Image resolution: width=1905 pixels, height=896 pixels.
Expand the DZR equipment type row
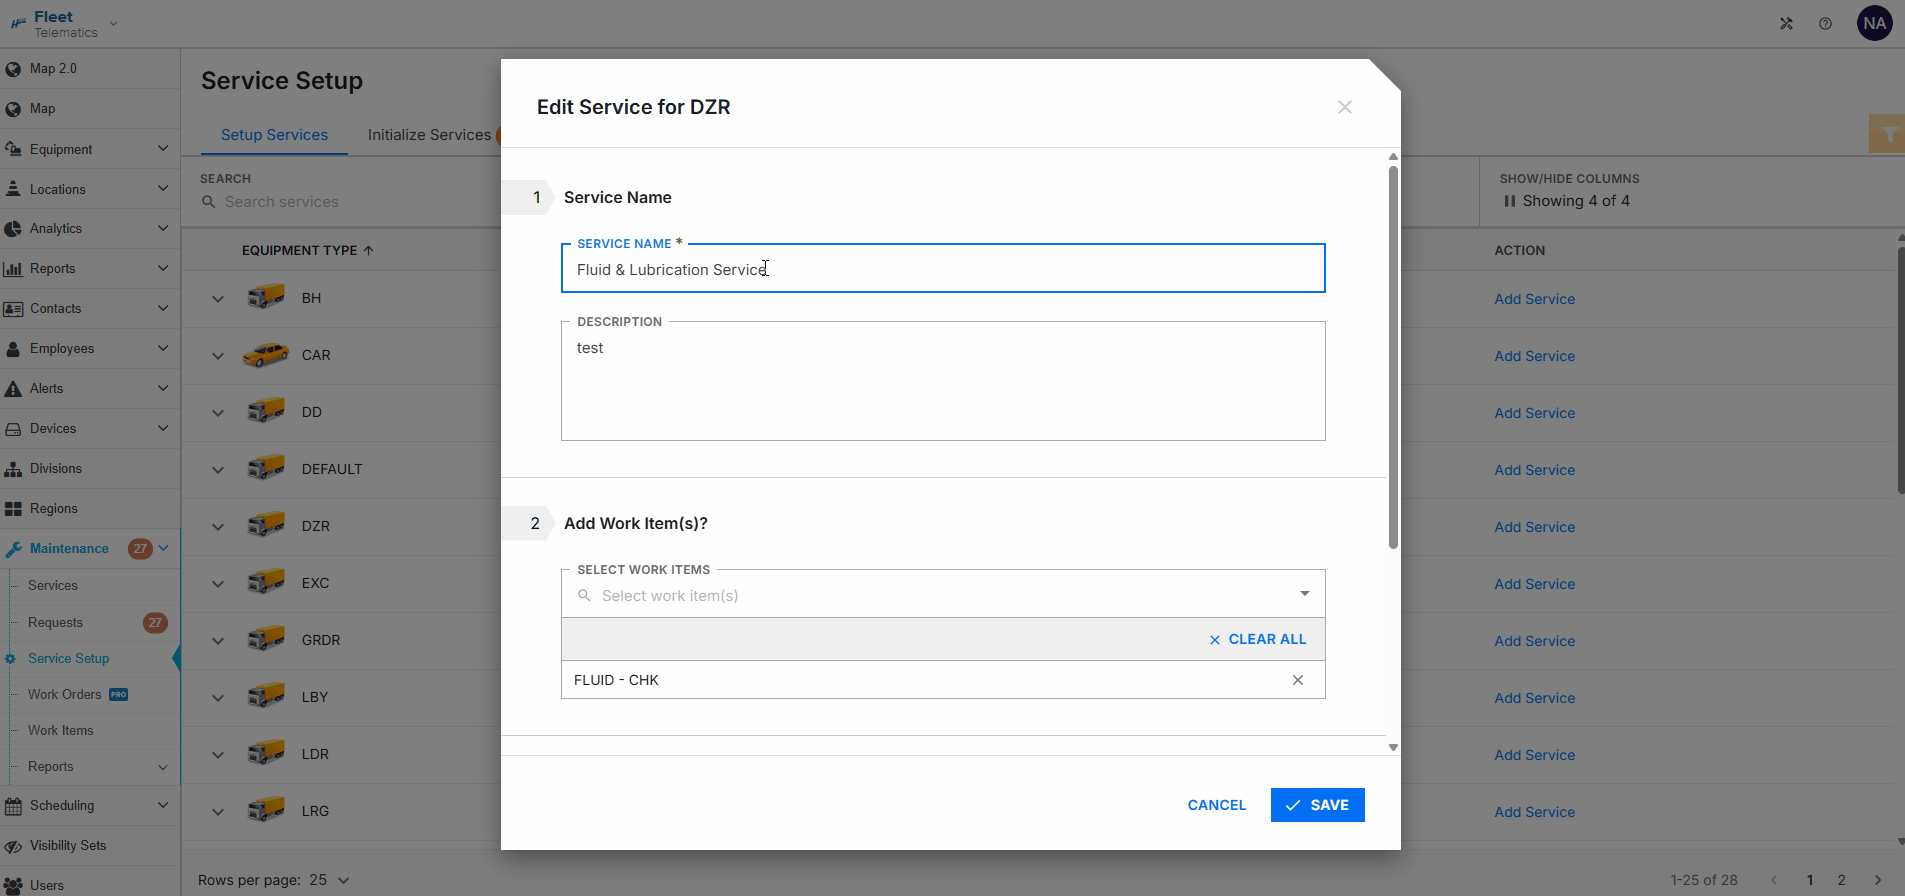[218, 527]
